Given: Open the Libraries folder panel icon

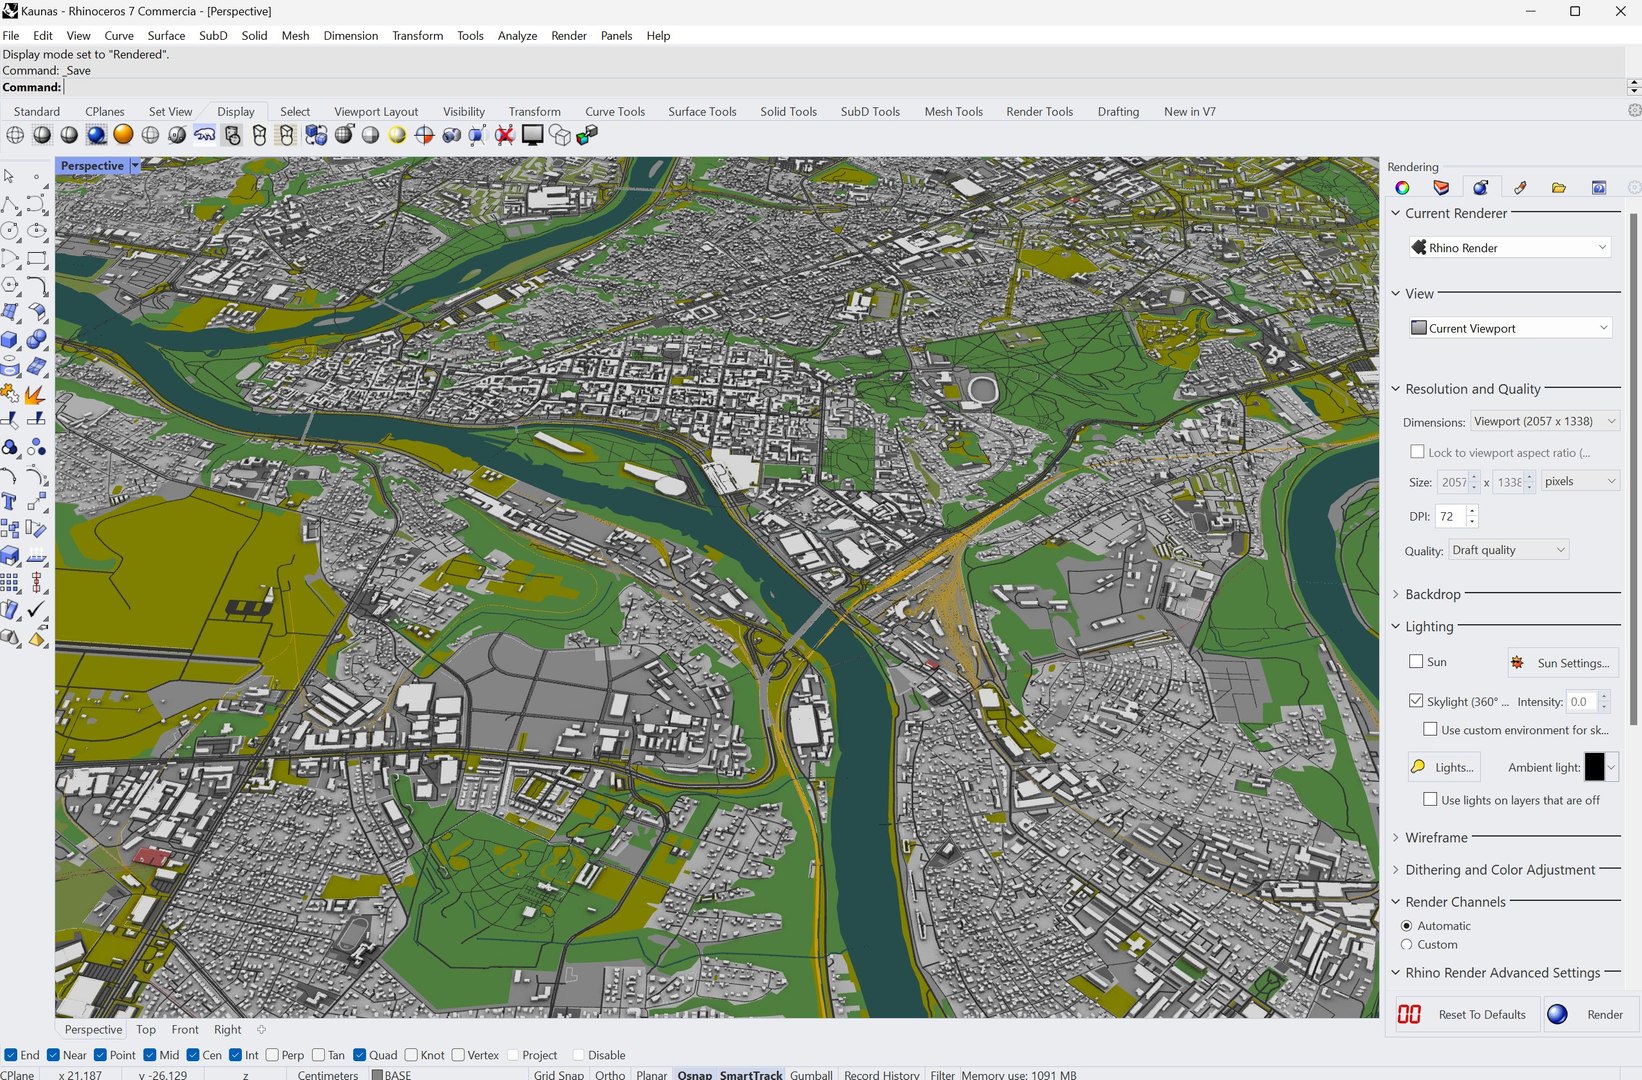Looking at the screenshot, I should pyautogui.click(x=1559, y=188).
